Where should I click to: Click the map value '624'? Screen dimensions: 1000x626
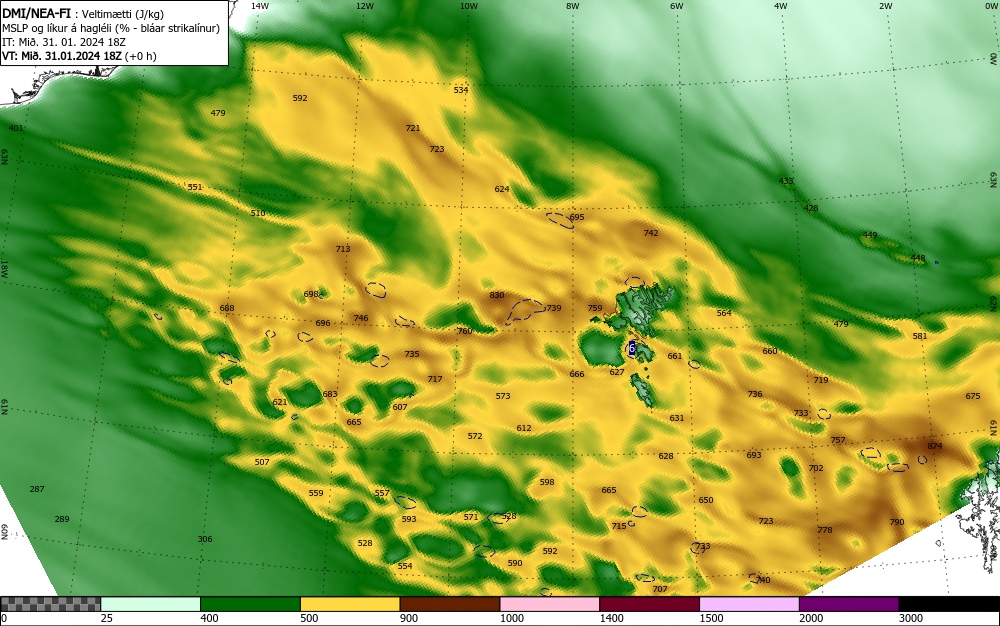(502, 189)
